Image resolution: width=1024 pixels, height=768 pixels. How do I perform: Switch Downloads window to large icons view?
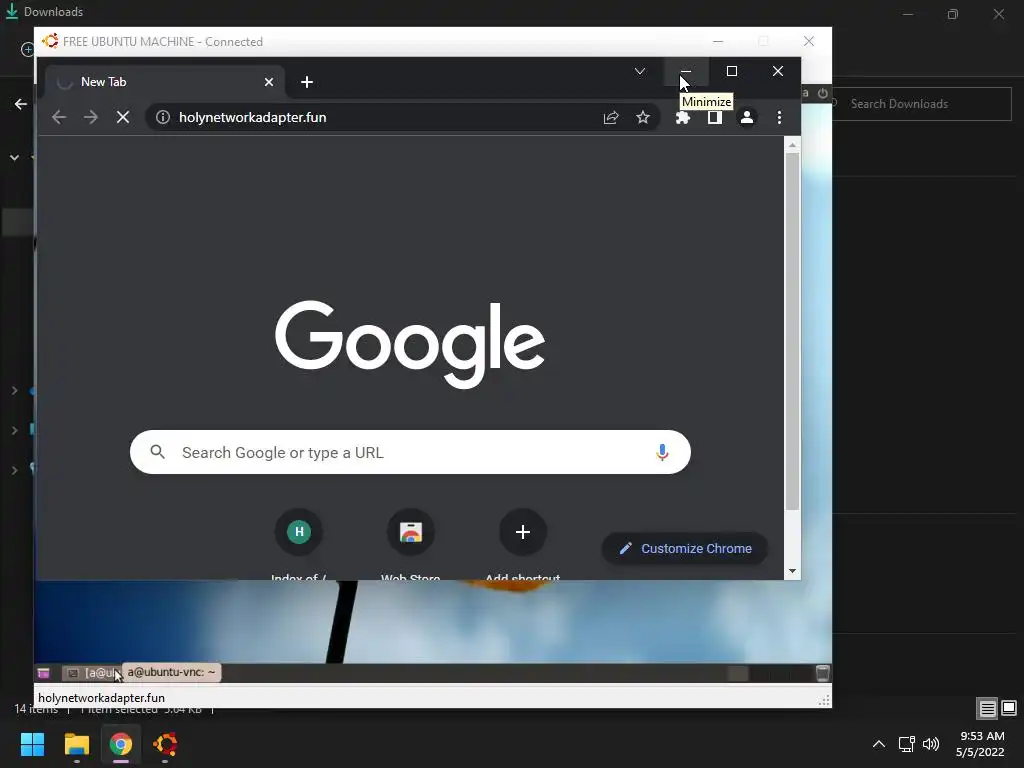1009,708
